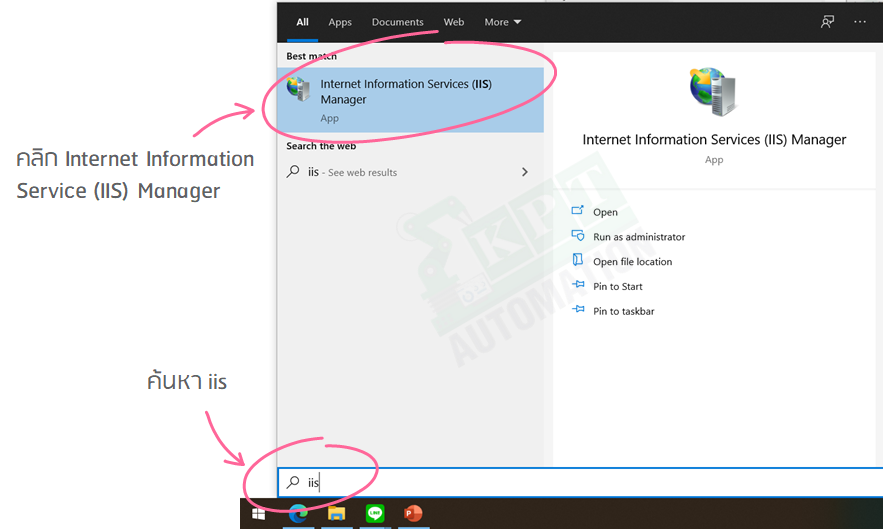Click Run as administrator
This screenshot has width=883, height=529.
pyautogui.click(x=639, y=237)
